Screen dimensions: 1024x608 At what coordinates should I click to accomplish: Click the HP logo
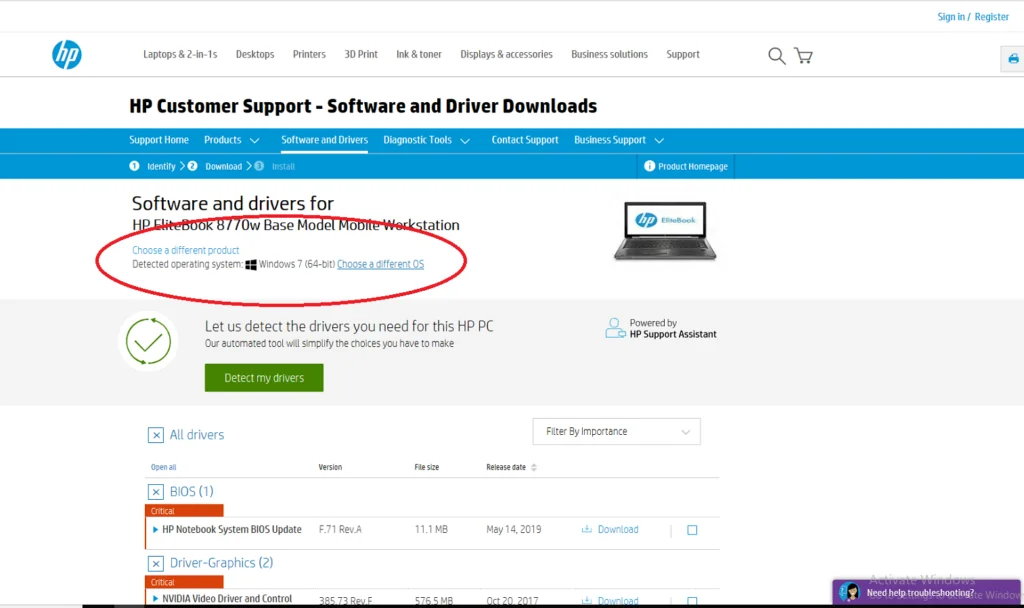pyautogui.click(x=67, y=55)
